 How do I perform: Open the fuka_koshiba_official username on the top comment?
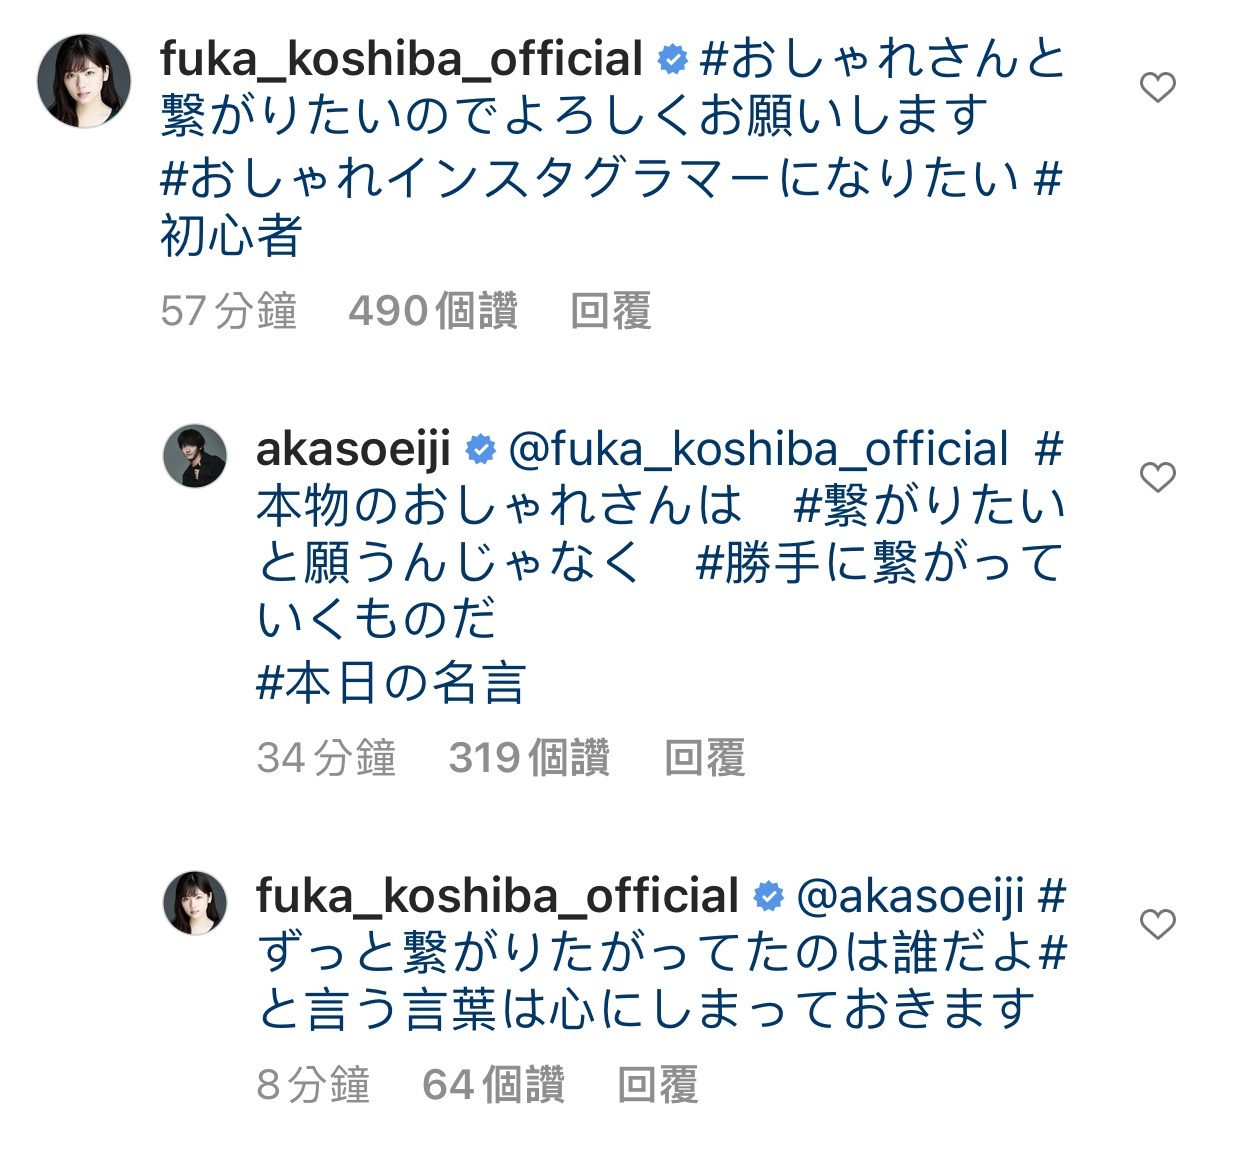(x=401, y=60)
